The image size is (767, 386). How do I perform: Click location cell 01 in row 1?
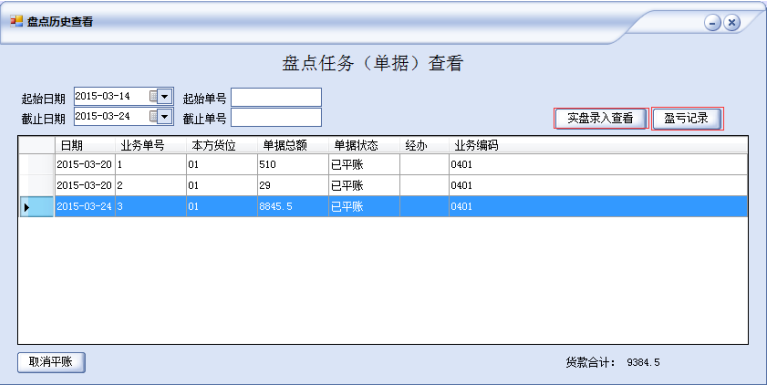pos(222,164)
